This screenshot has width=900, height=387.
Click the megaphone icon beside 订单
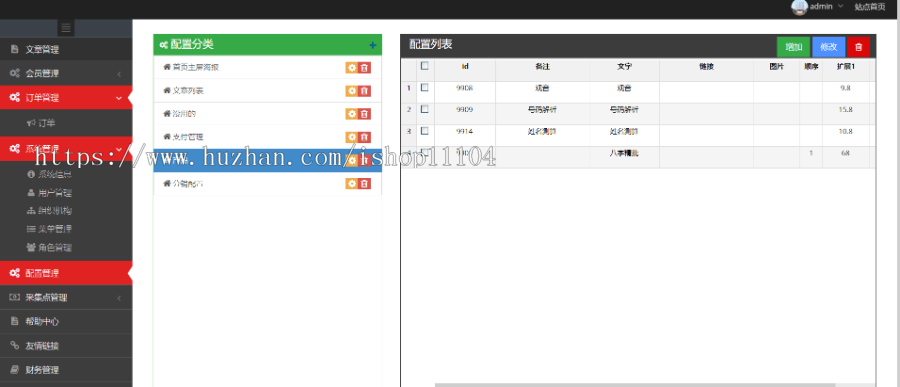tap(30, 123)
